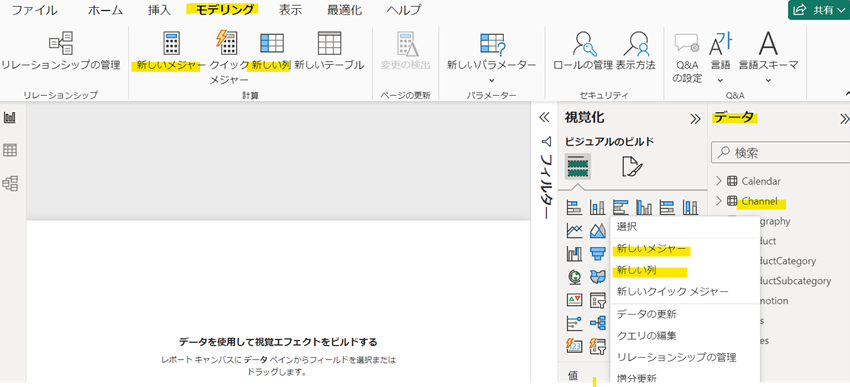The height and width of the screenshot is (387, 850).
Task: Open the 言語 dropdown arrow
Action: click(720, 80)
